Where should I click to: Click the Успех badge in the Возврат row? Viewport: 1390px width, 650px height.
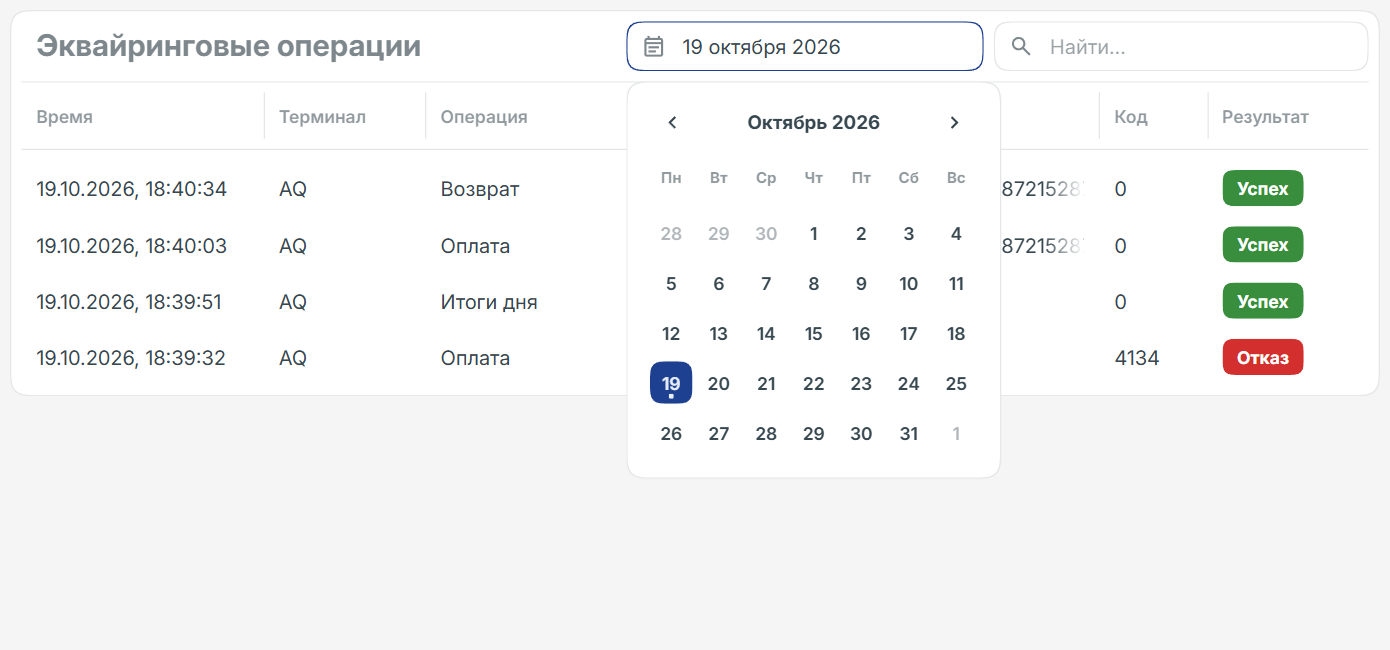(x=1263, y=188)
